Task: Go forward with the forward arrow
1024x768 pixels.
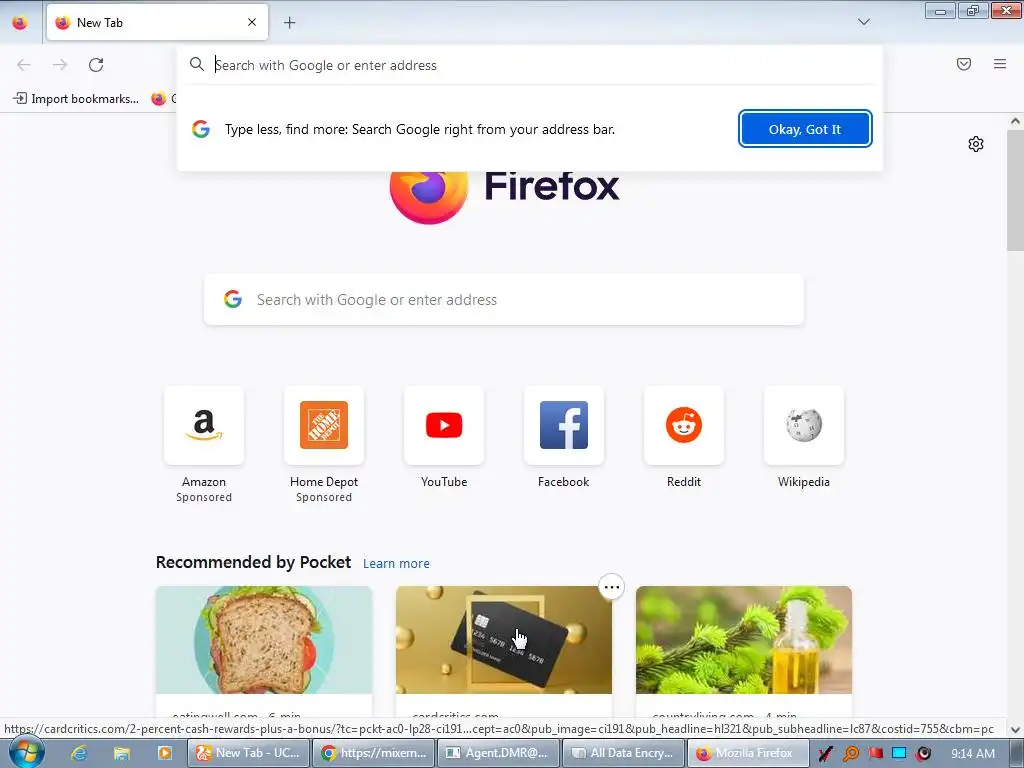Action: point(60,65)
